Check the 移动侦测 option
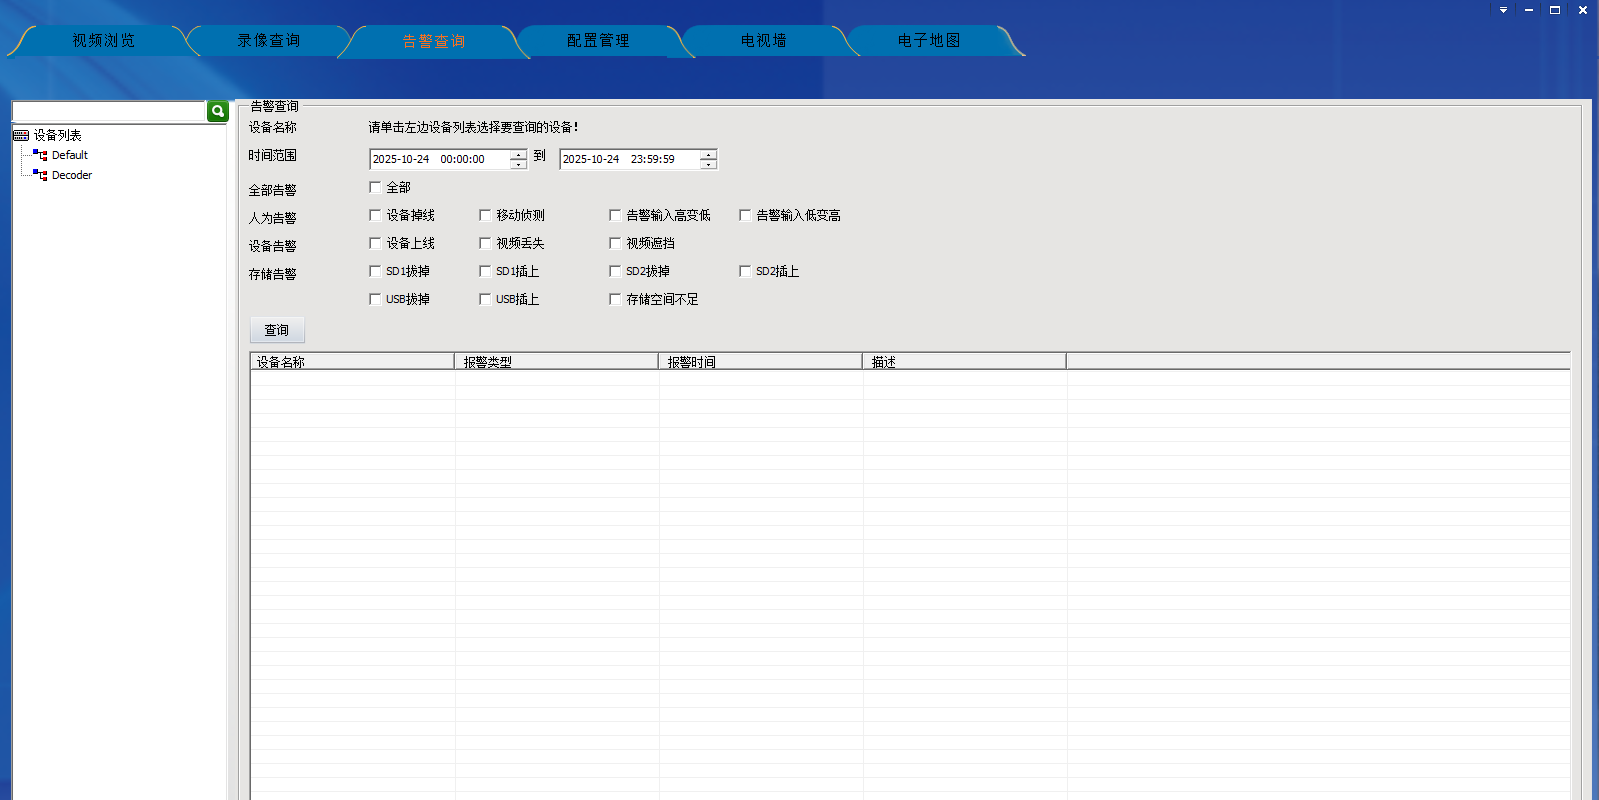Screen dimensions: 1599x800 pyautogui.click(x=485, y=215)
